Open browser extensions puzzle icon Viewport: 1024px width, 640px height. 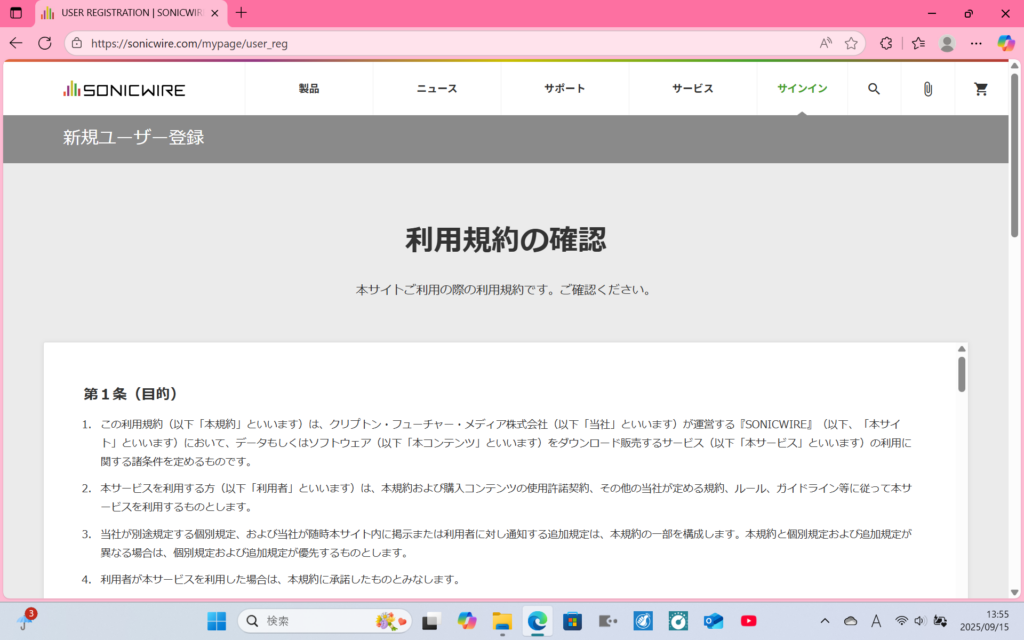(x=886, y=43)
